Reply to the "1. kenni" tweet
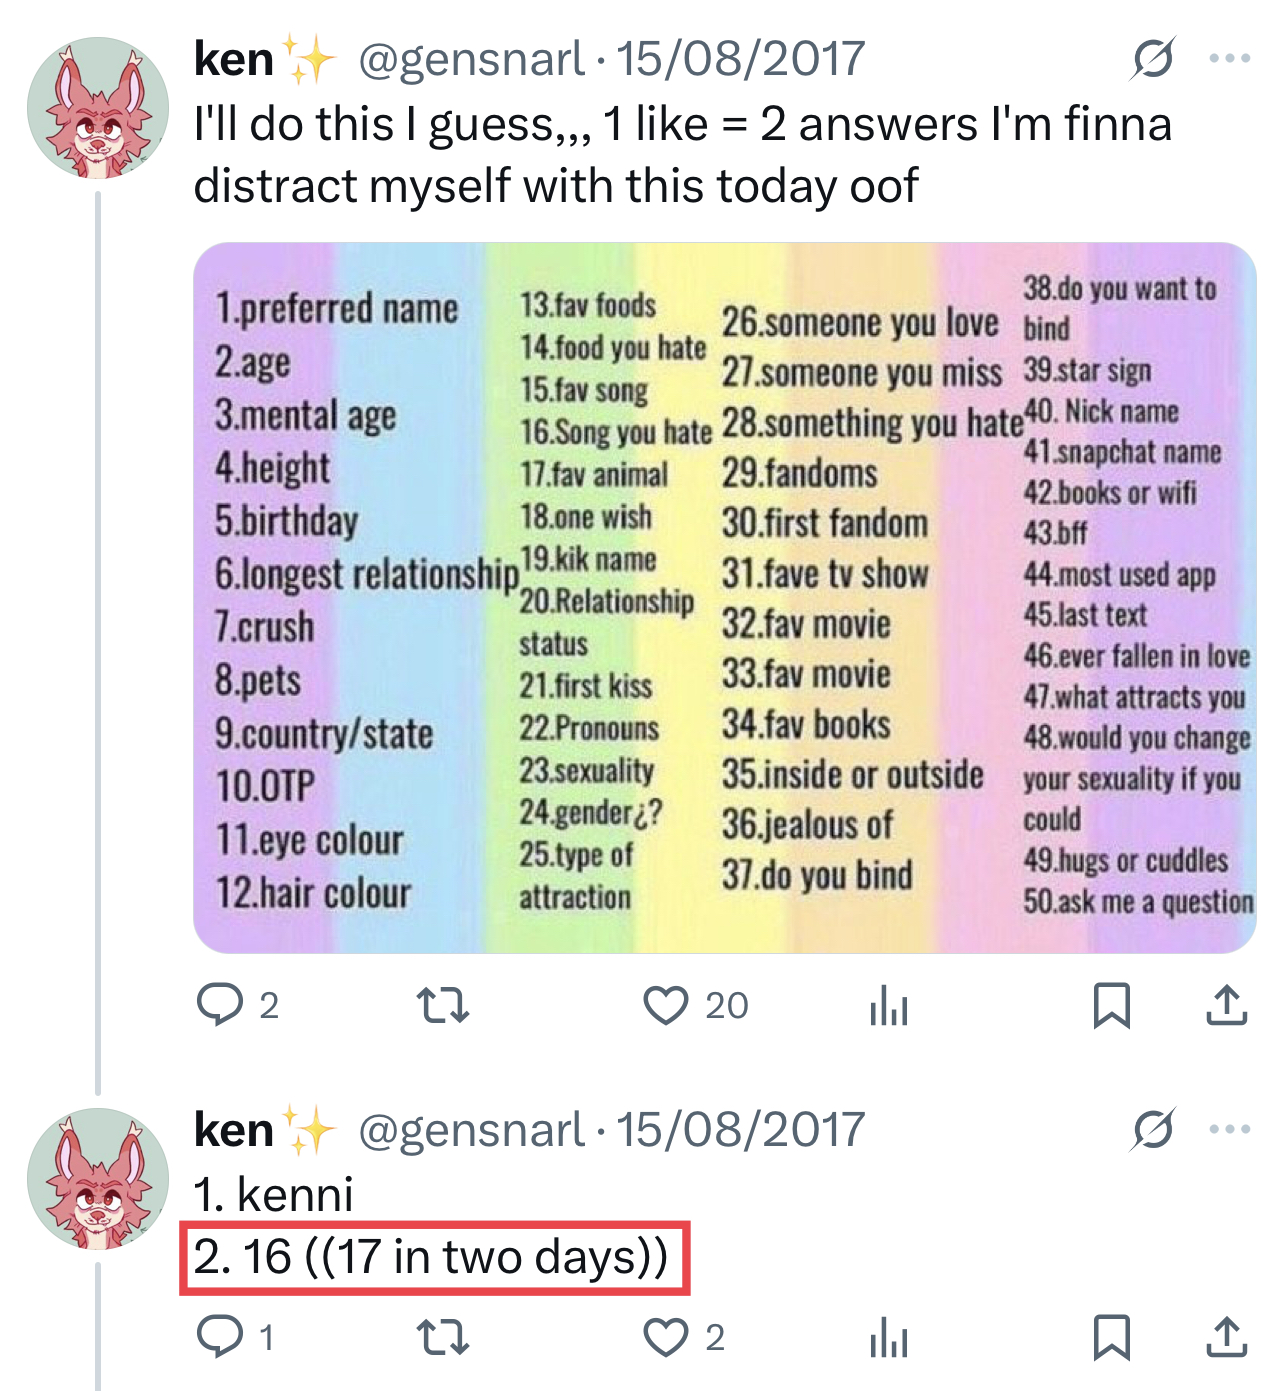 (x=220, y=1337)
